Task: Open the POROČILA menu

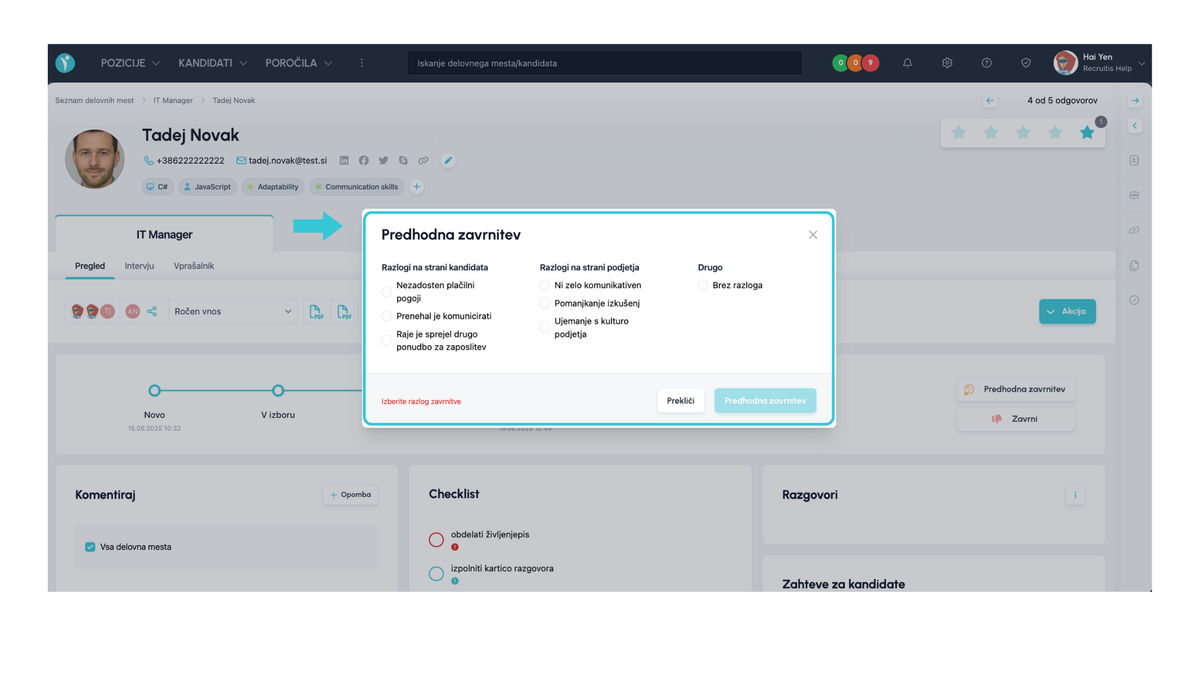Action: [298, 63]
